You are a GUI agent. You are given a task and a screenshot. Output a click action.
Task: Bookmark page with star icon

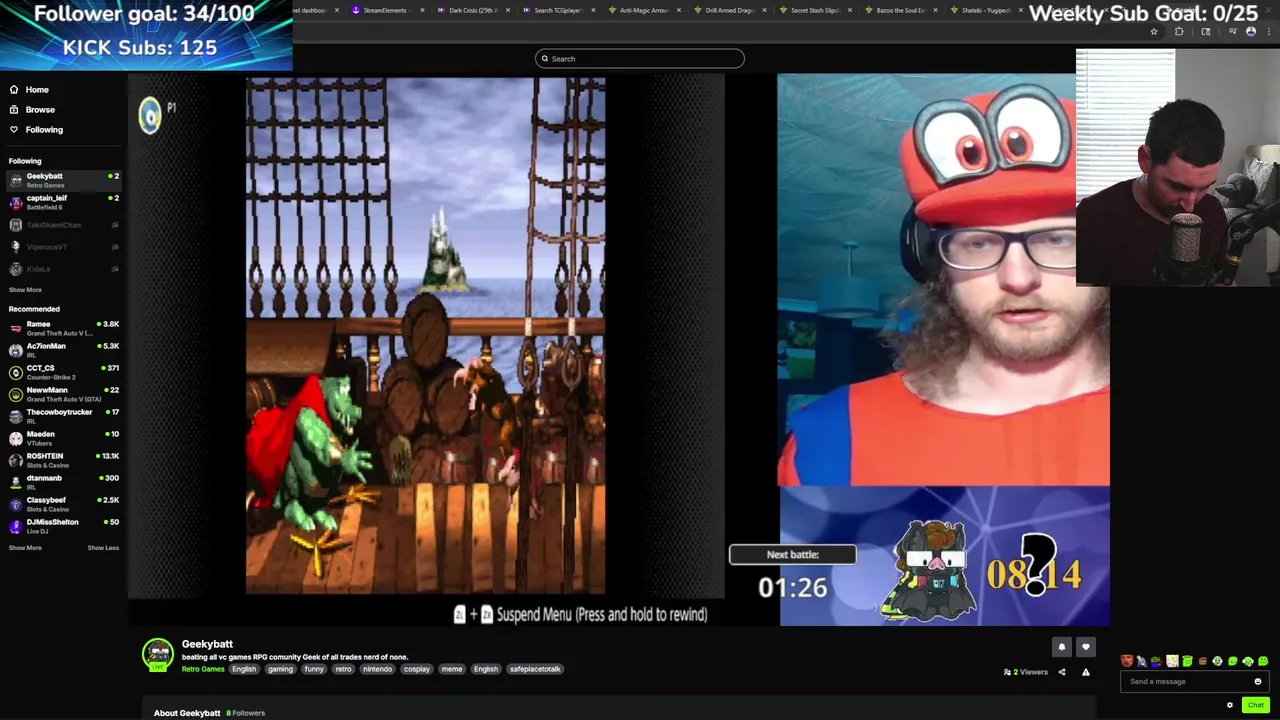tap(1154, 32)
